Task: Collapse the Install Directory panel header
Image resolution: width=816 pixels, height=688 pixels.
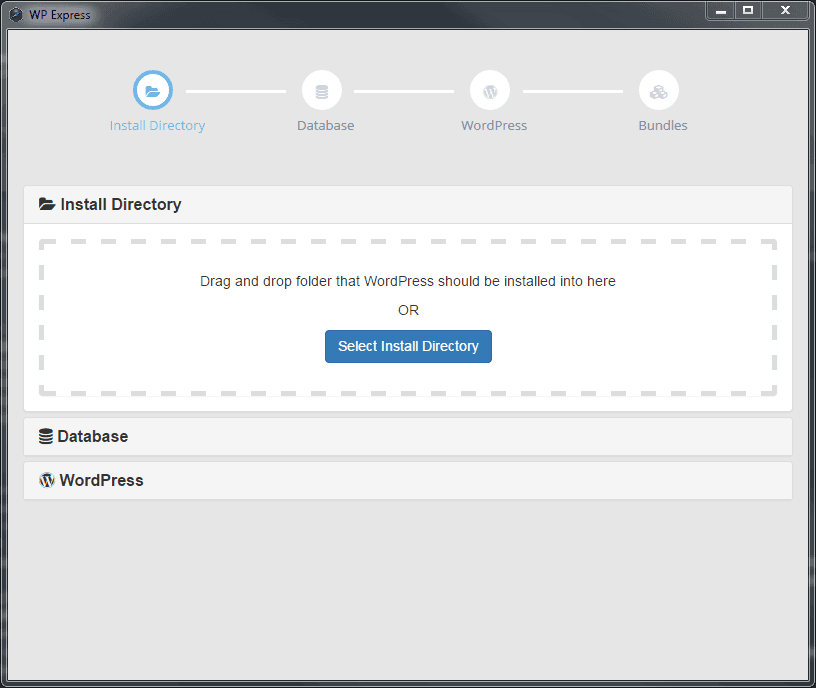Action: (x=408, y=205)
